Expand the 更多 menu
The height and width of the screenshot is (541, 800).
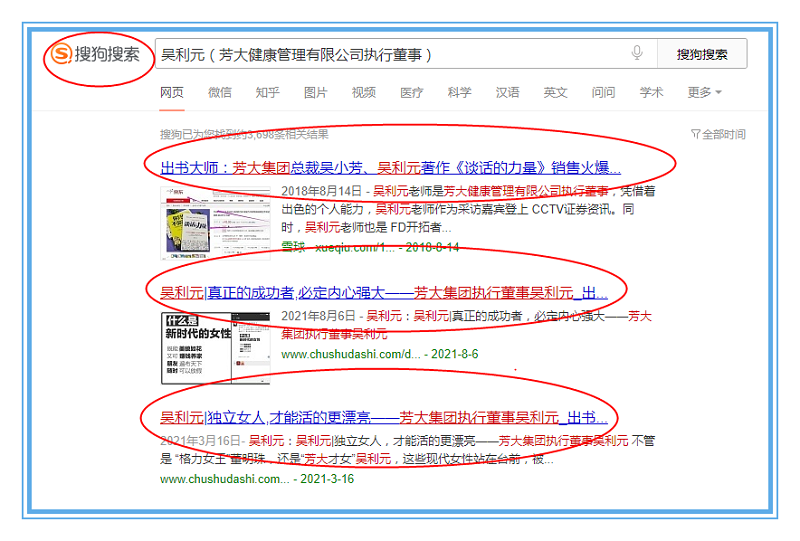(704, 93)
